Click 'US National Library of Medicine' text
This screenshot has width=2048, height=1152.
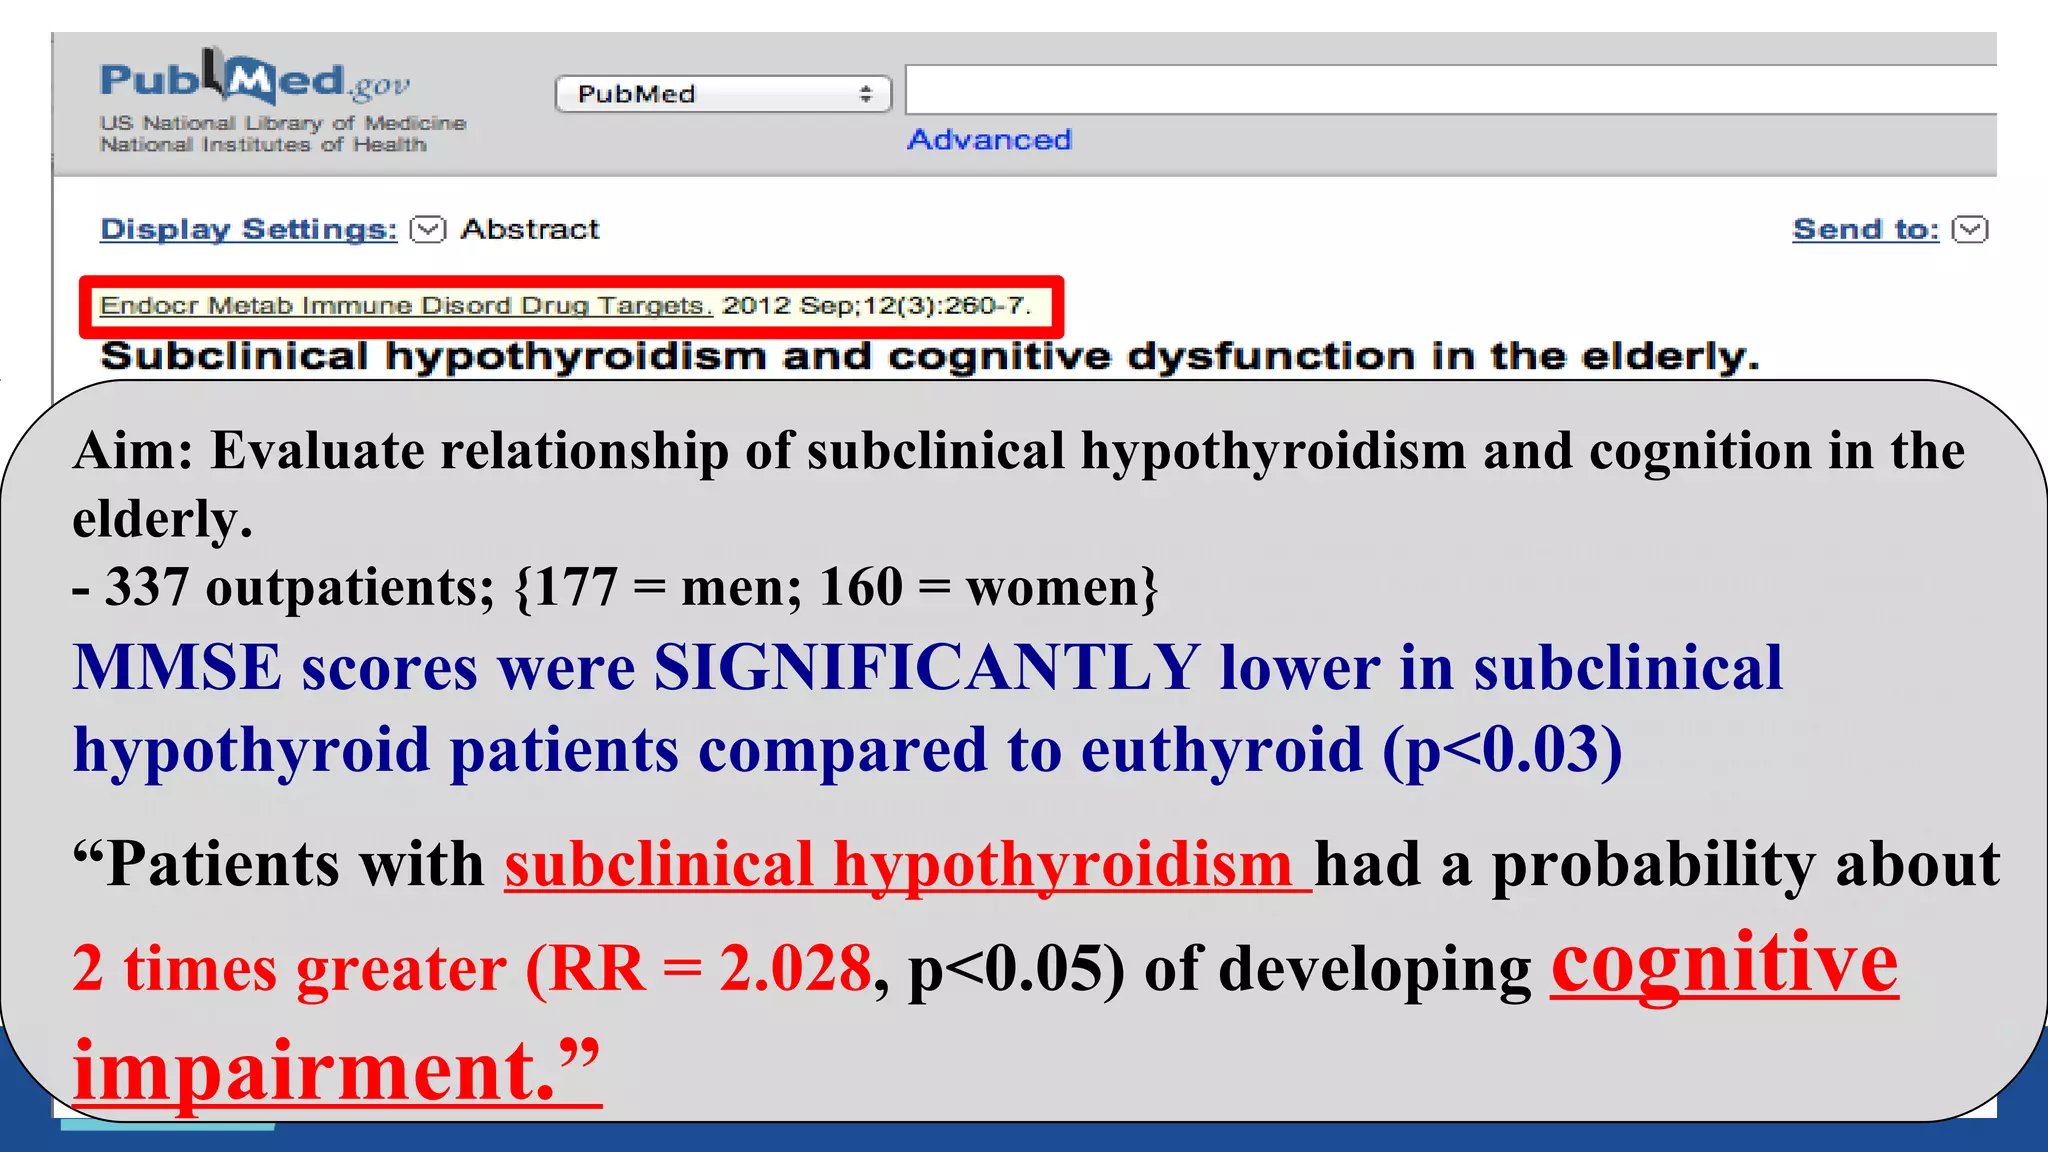pyautogui.click(x=283, y=123)
